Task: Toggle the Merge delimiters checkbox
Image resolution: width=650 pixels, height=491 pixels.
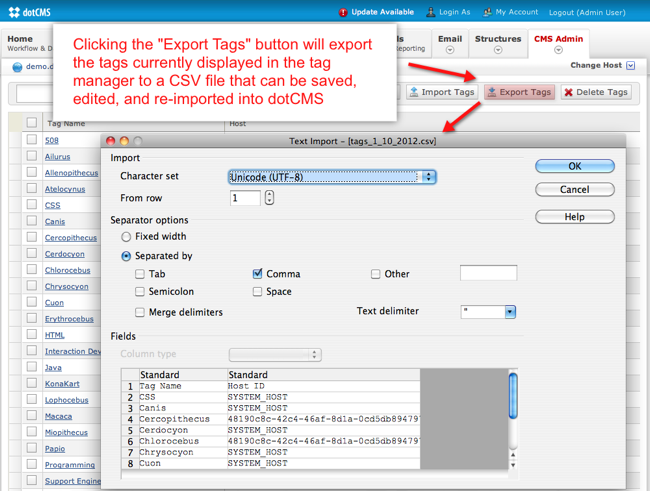Action: click(140, 312)
